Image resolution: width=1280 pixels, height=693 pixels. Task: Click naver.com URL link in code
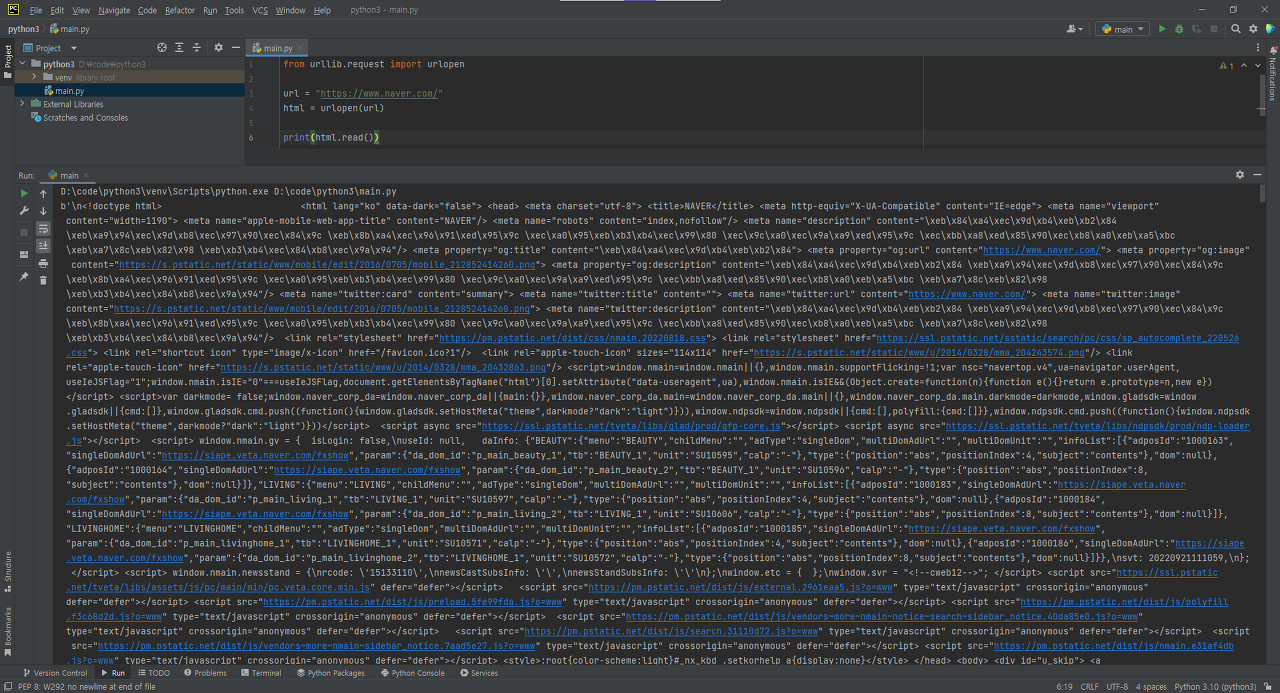[379, 93]
